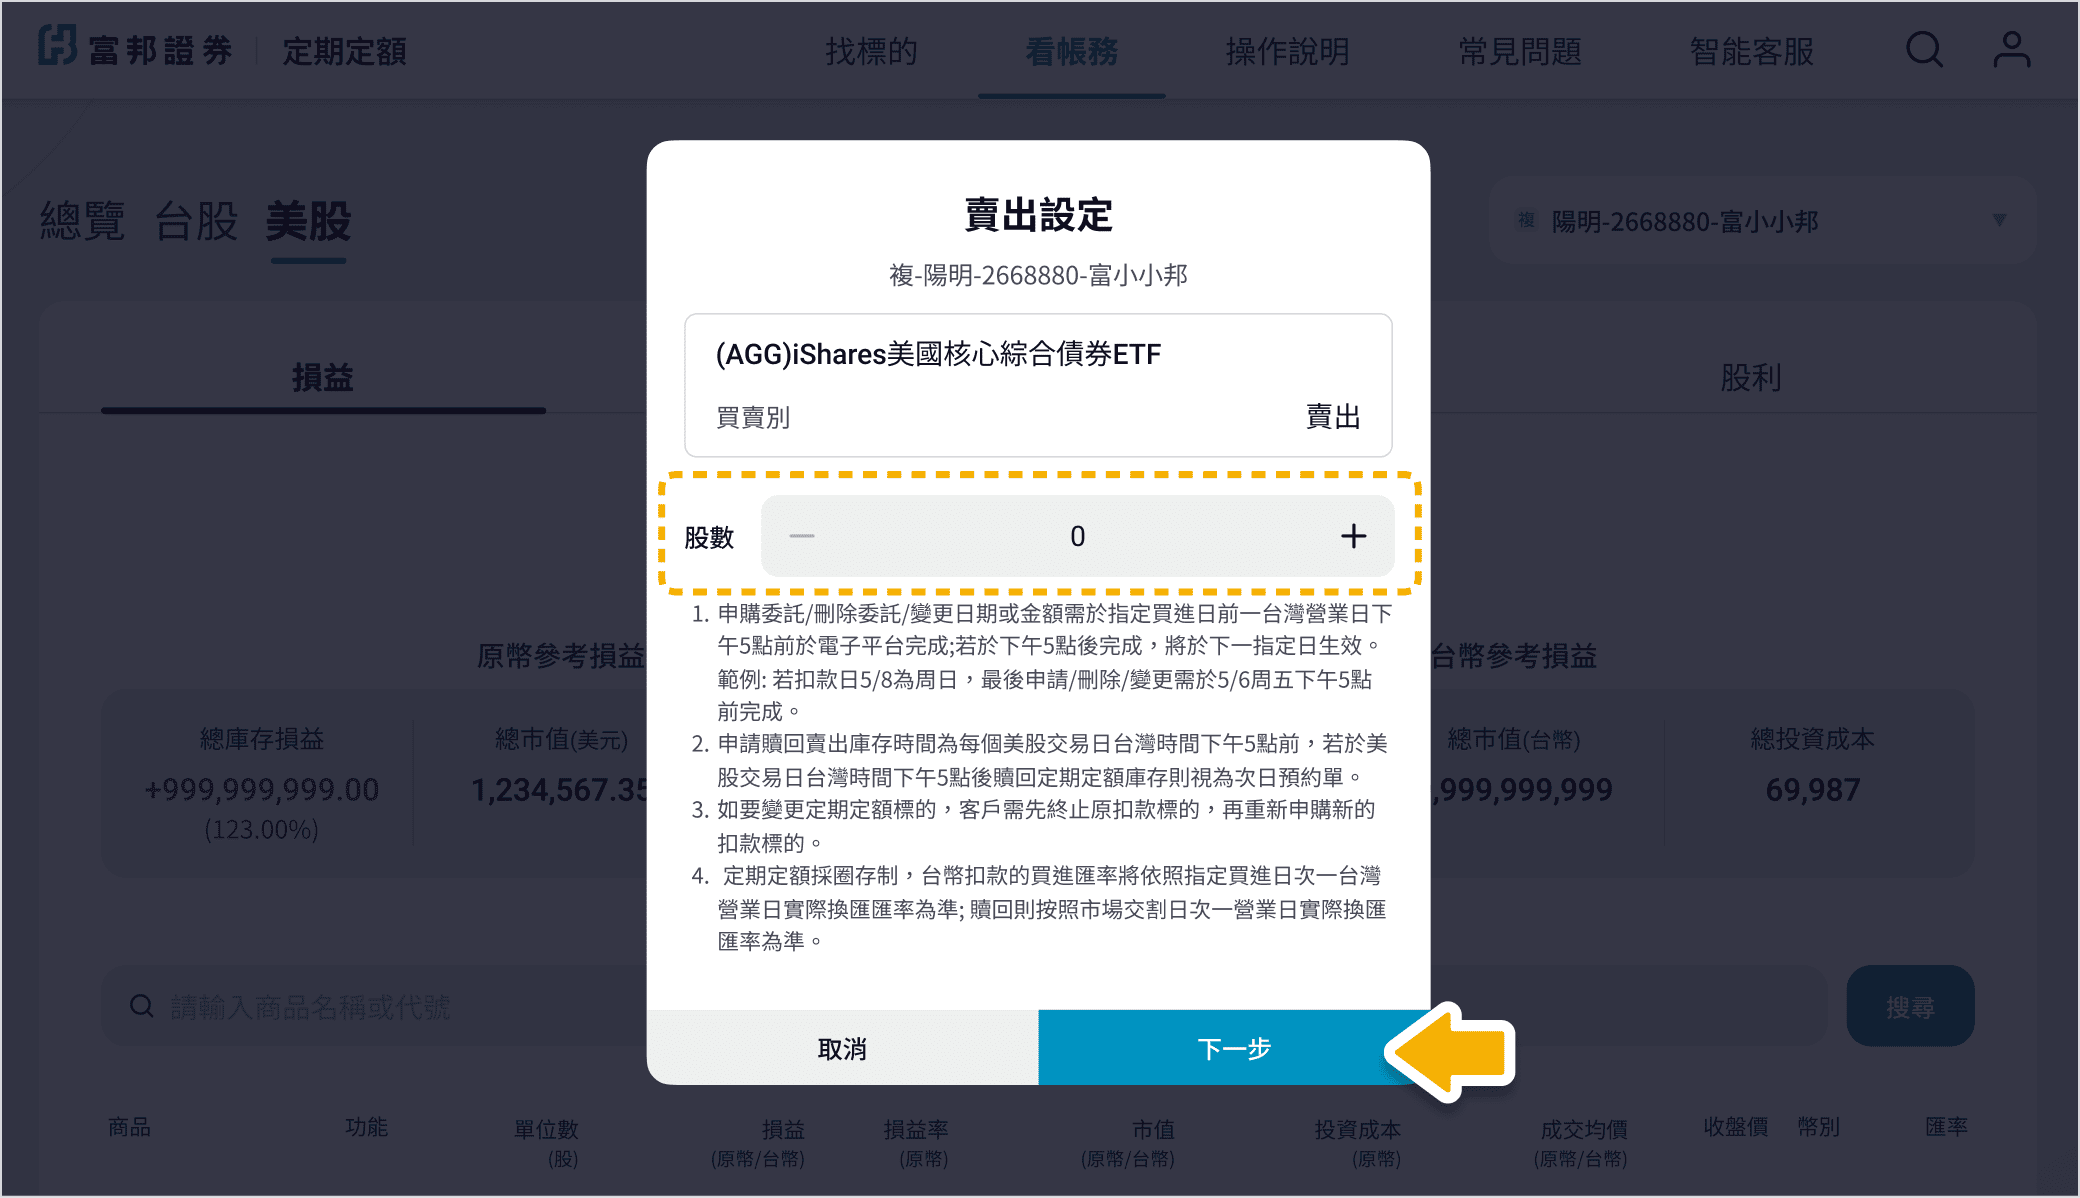
Task: Click magnifier icon in product search box
Action: (142, 1006)
